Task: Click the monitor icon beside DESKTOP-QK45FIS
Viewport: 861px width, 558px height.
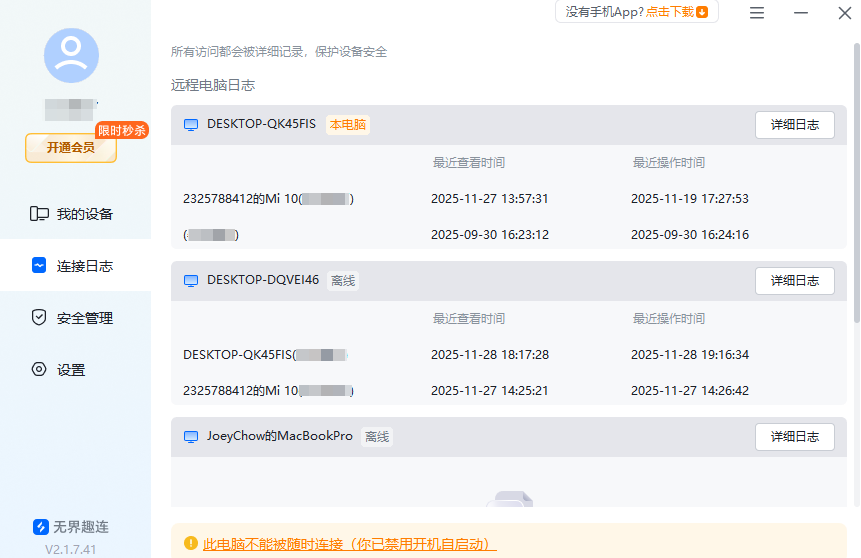Action: (x=191, y=125)
